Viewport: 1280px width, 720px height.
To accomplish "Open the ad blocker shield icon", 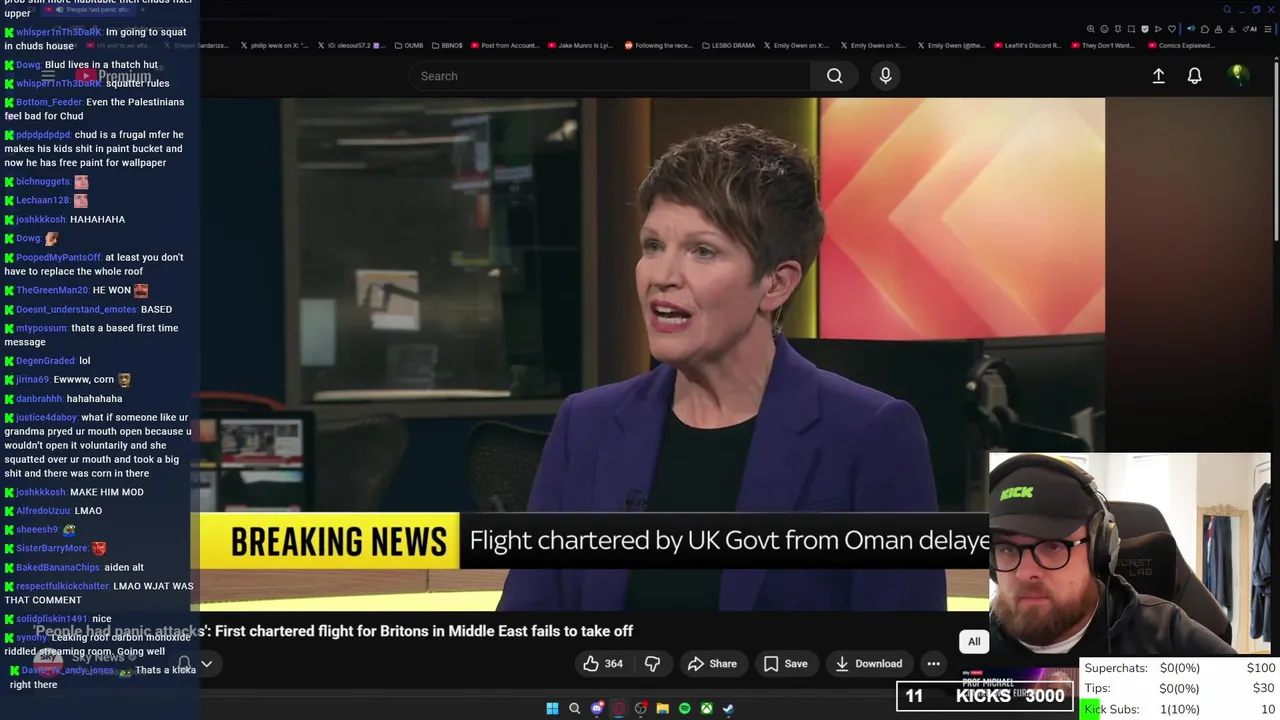I will (x=1145, y=29).
